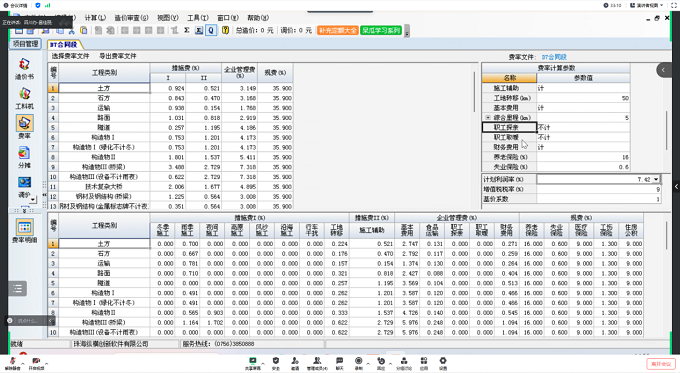Click the 离开会议 leave meeting button

pyautogui.click(x=660, y=364)
